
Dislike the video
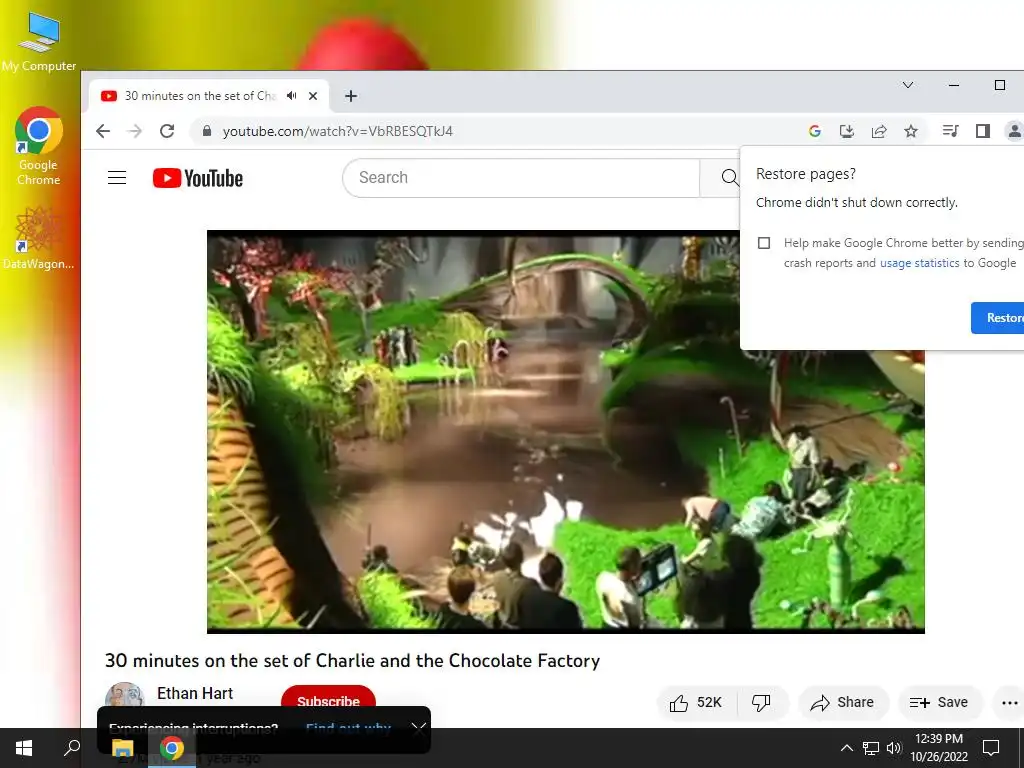coord(761,703)
